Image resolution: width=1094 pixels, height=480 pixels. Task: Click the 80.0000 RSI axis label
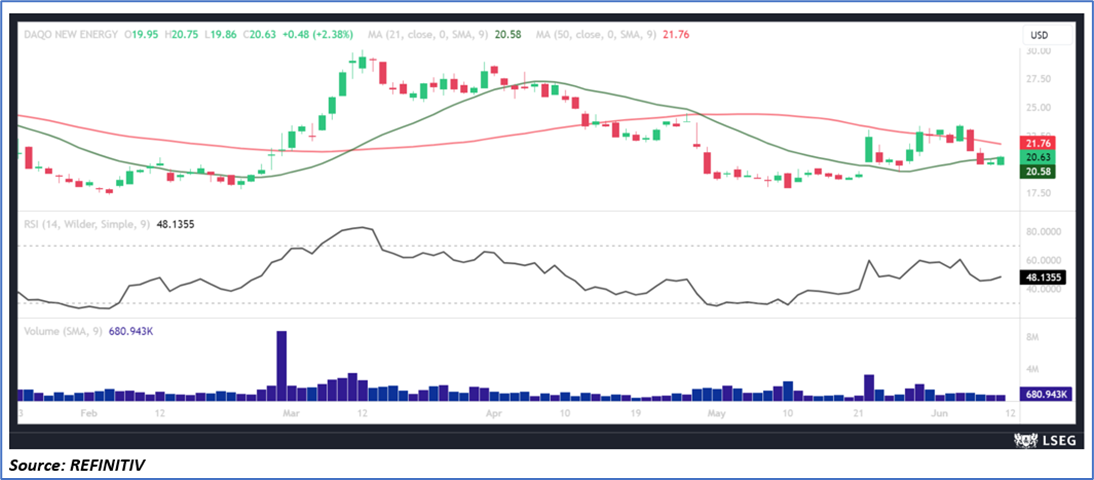pyautogui.click(x=1042, y=231)
